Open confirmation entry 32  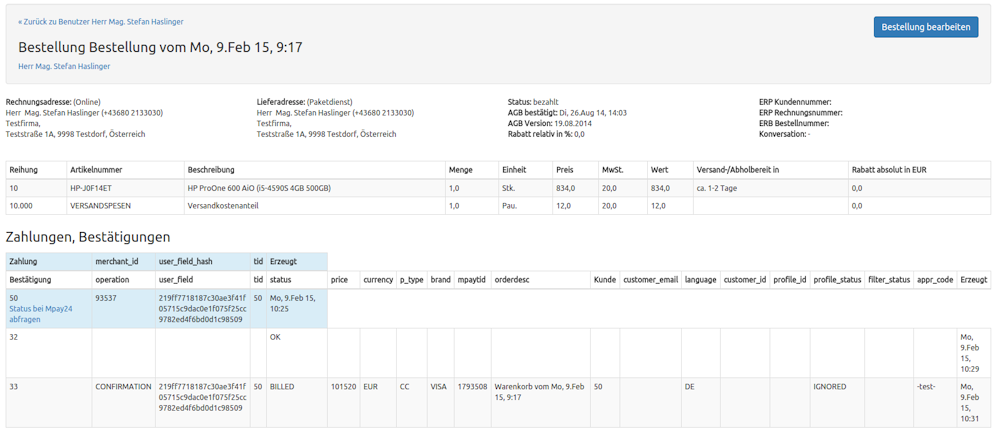(x=14, y=338)
